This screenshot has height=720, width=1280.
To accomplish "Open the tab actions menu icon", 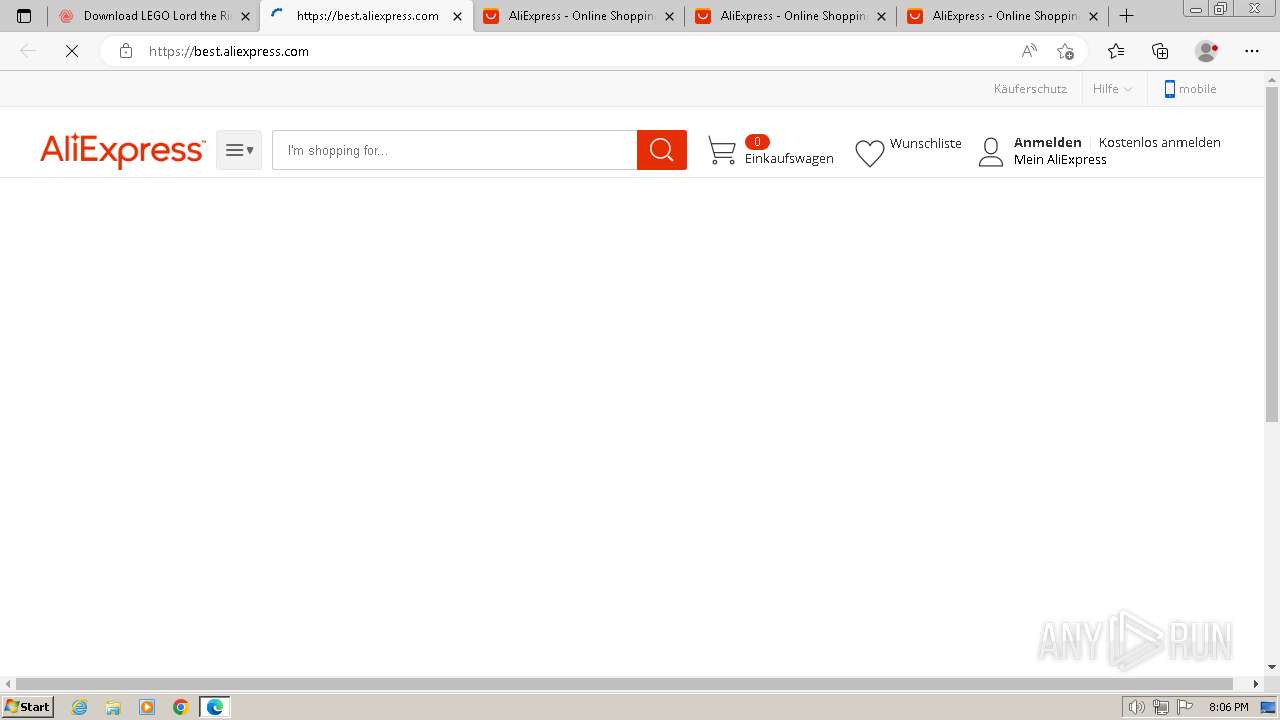I will [24, 16].
